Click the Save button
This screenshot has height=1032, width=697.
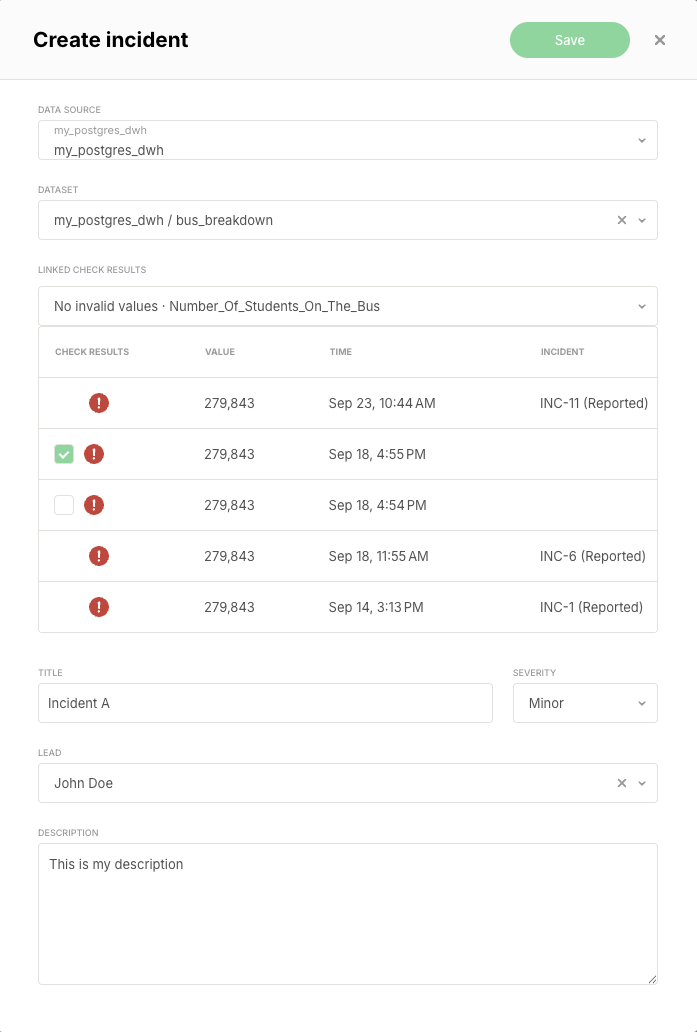(569, 40)
